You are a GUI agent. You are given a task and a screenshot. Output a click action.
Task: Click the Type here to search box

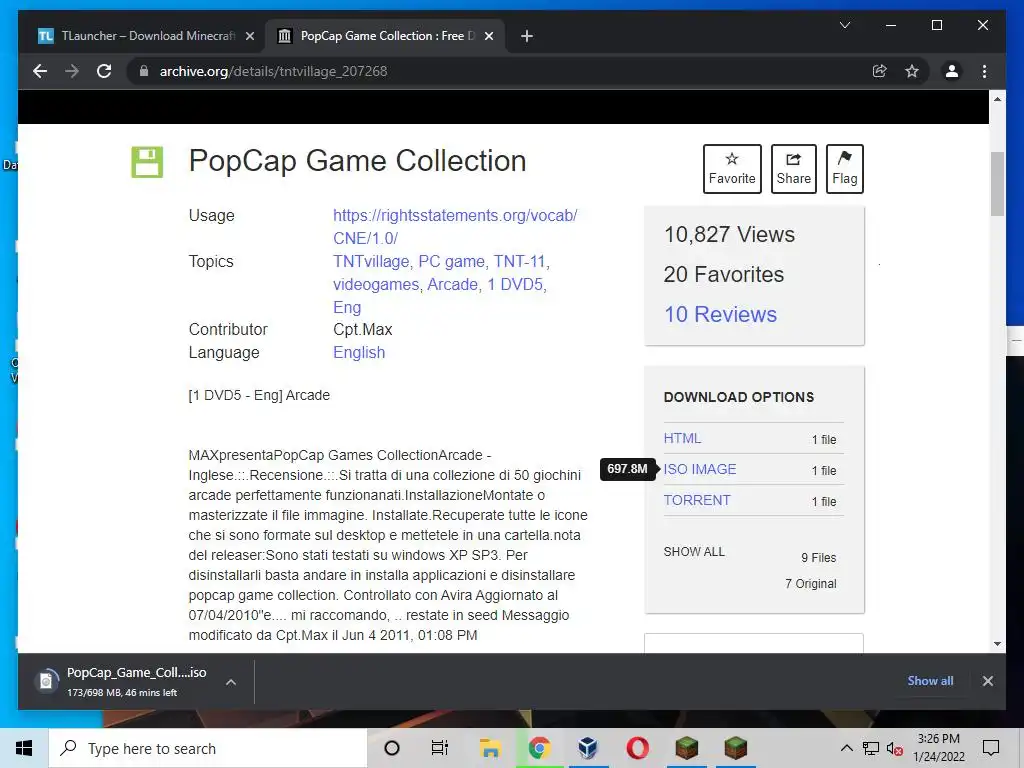tap(208, 748)
